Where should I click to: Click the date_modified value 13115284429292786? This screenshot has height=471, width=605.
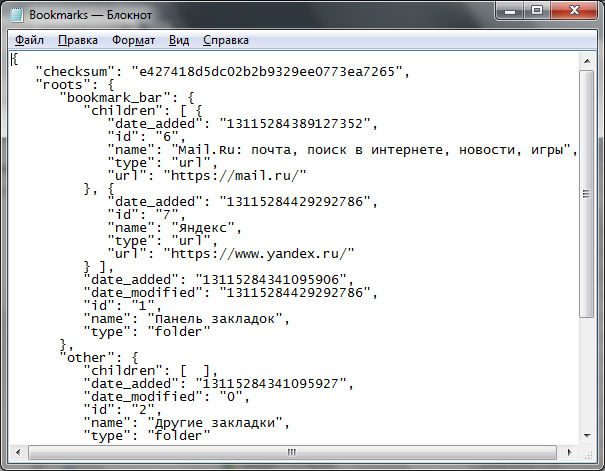coord(295,293)
